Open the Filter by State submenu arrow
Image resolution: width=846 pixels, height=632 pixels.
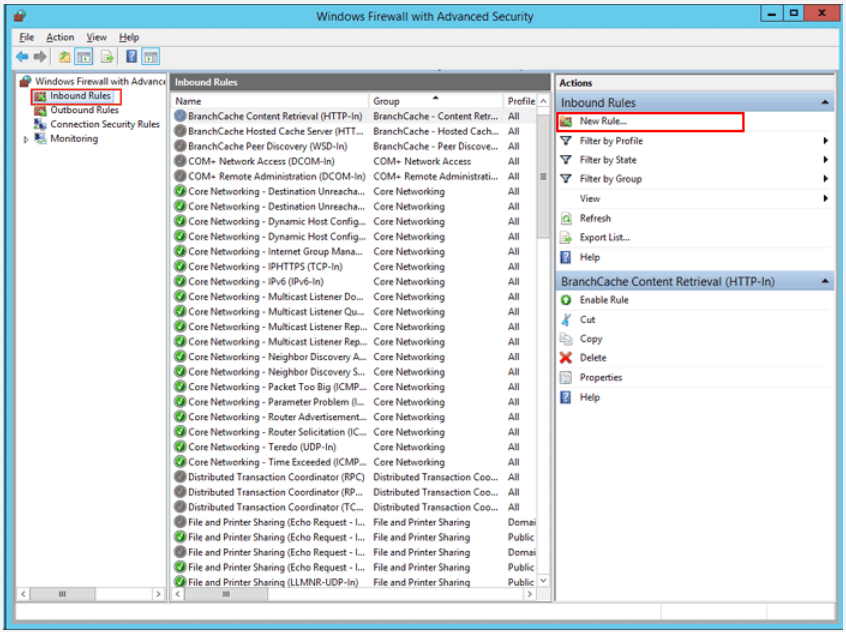(825, 160)
